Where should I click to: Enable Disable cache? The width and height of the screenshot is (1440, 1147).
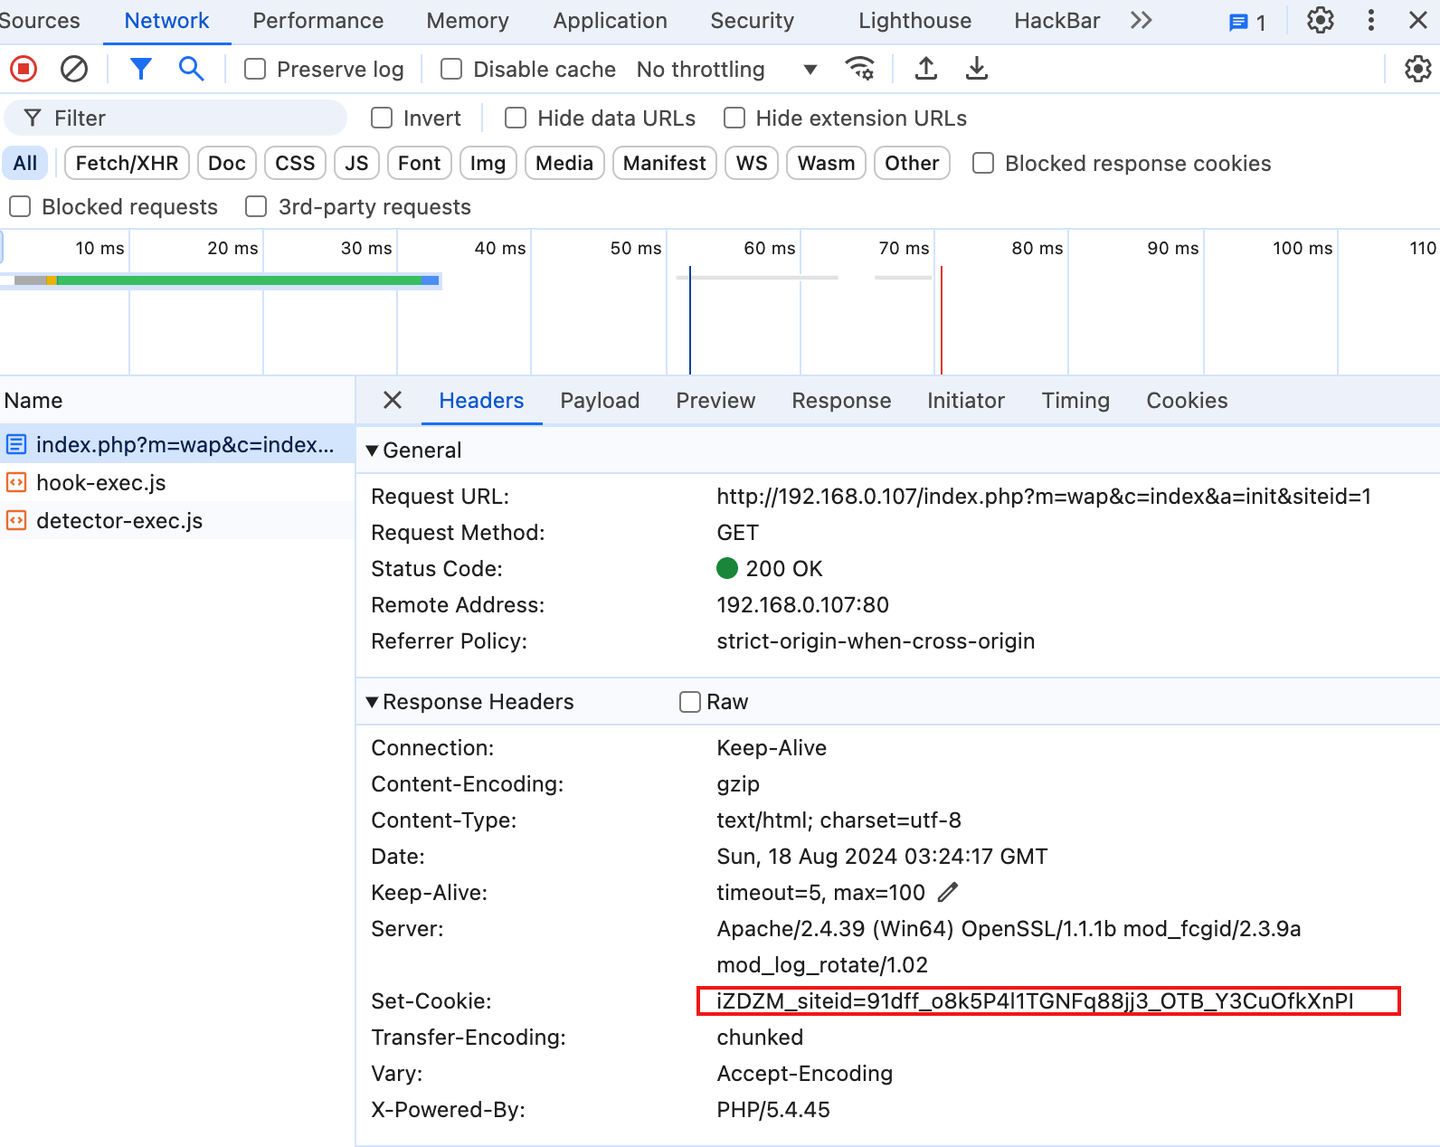450,68
